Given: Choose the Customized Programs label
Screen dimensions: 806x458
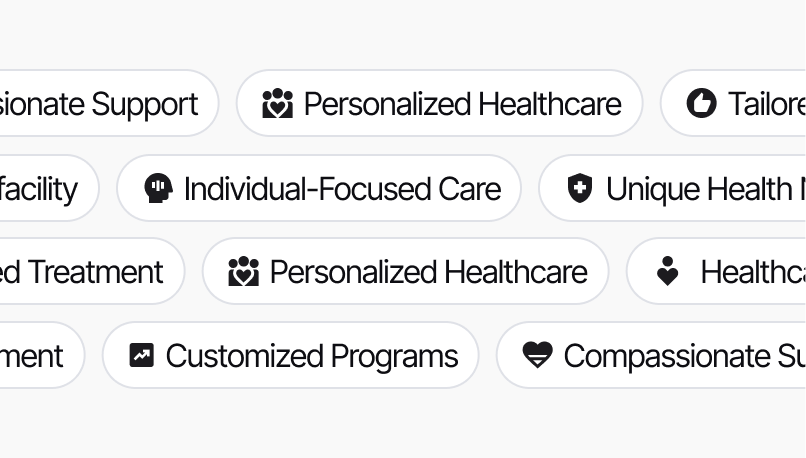Looking at the screenshot, I should click(311, 356).
